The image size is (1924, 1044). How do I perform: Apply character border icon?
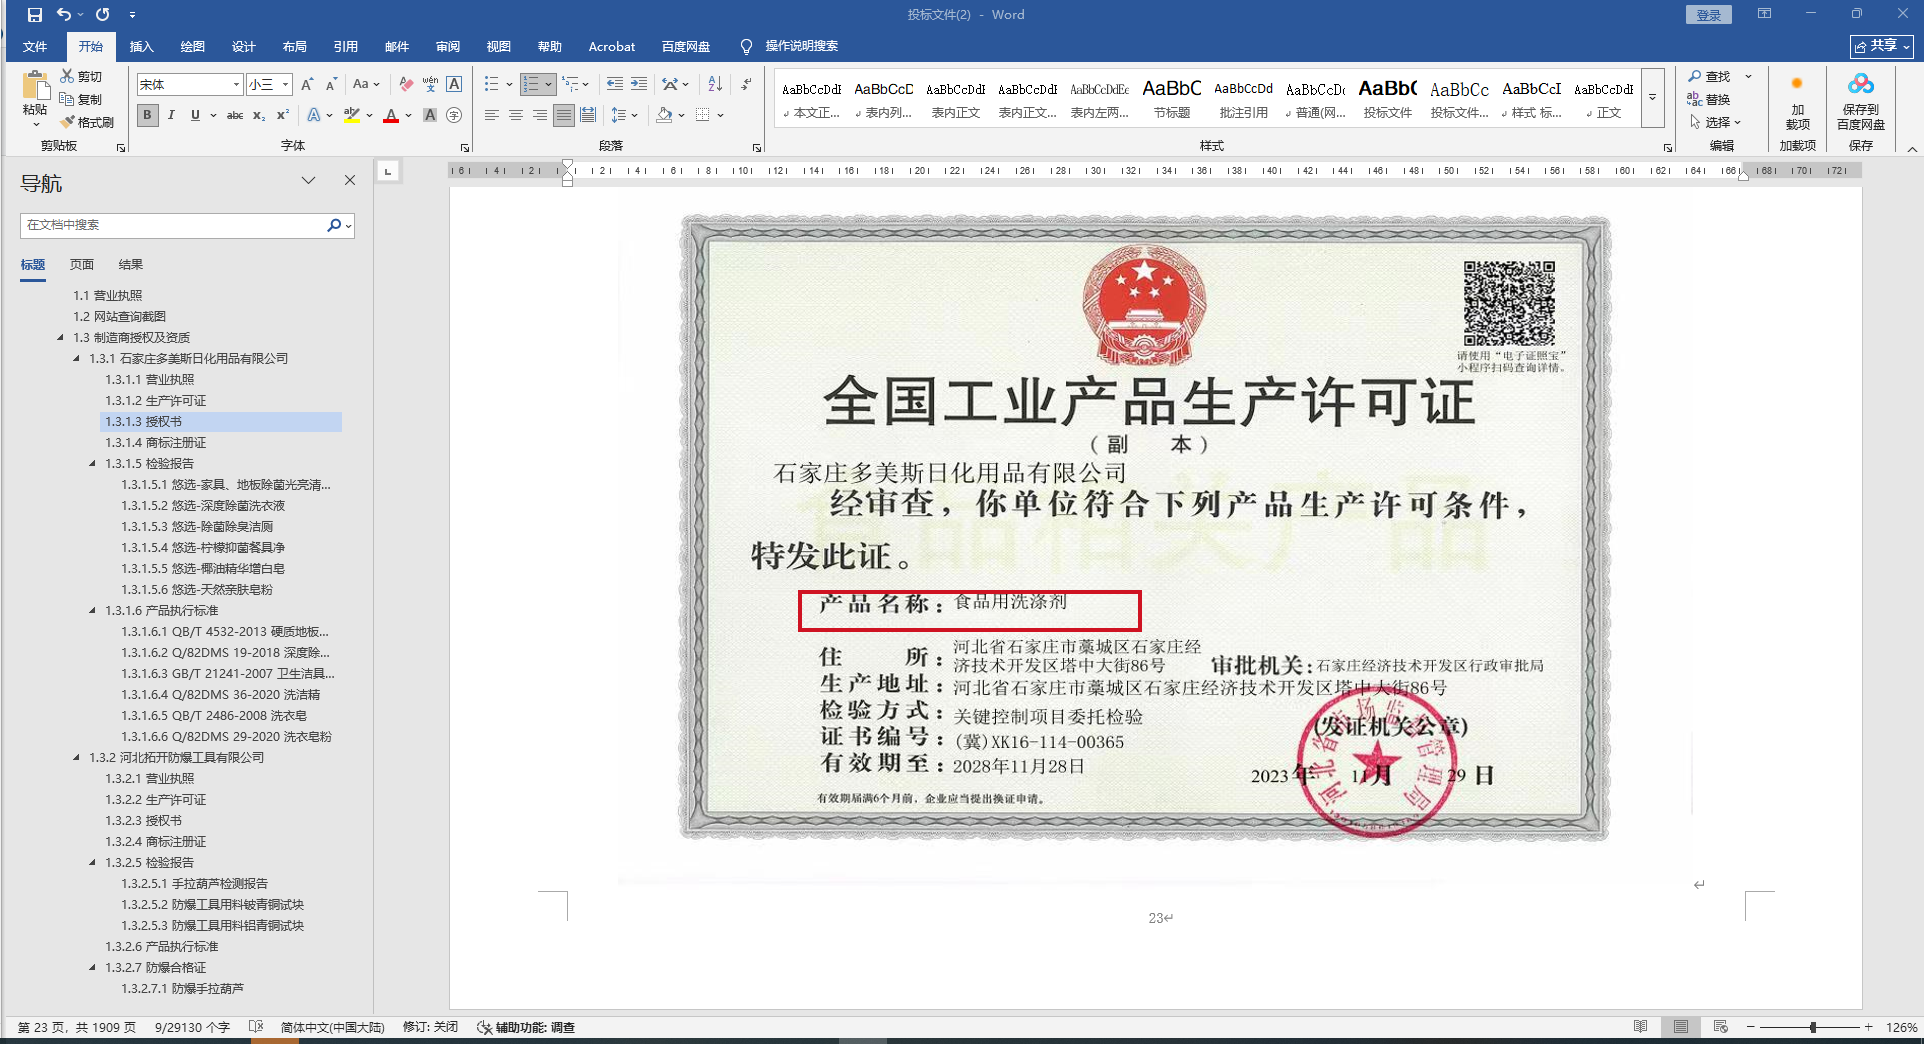(x=454, y=85)
